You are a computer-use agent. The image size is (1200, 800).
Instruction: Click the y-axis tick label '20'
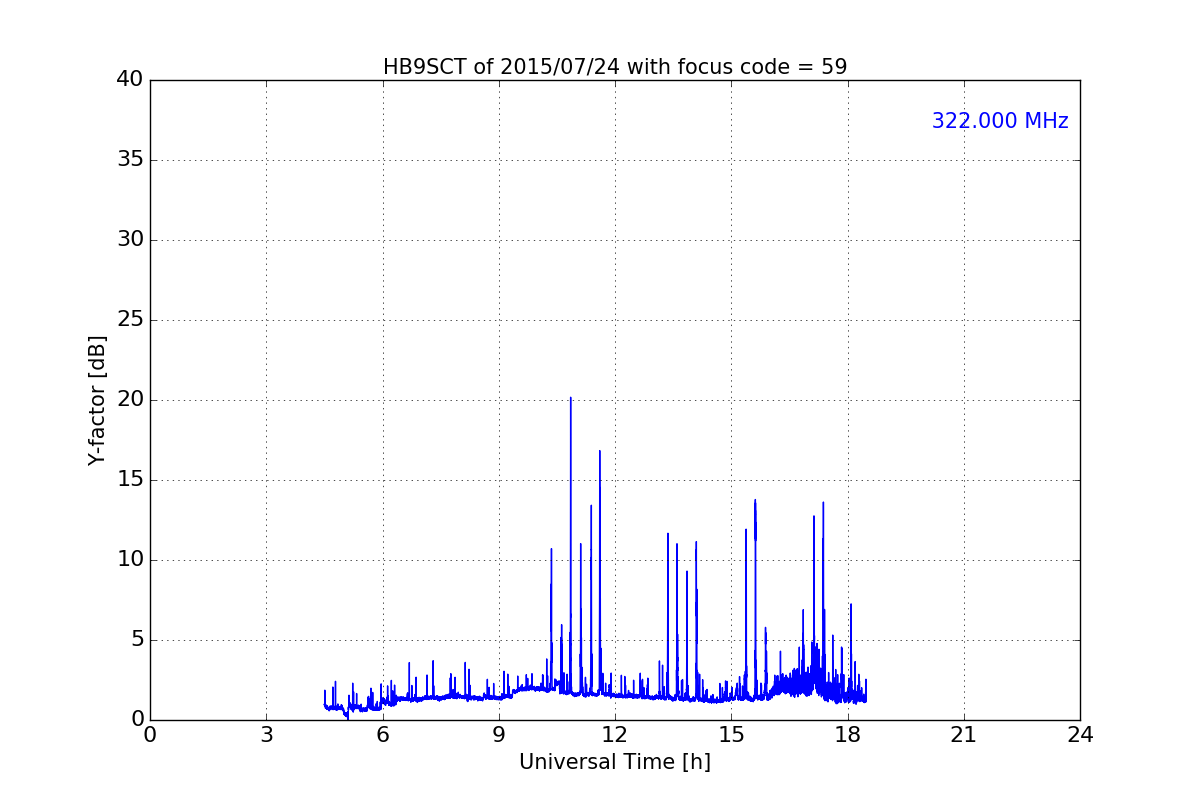pyautogui.click(x=130, y=400)
